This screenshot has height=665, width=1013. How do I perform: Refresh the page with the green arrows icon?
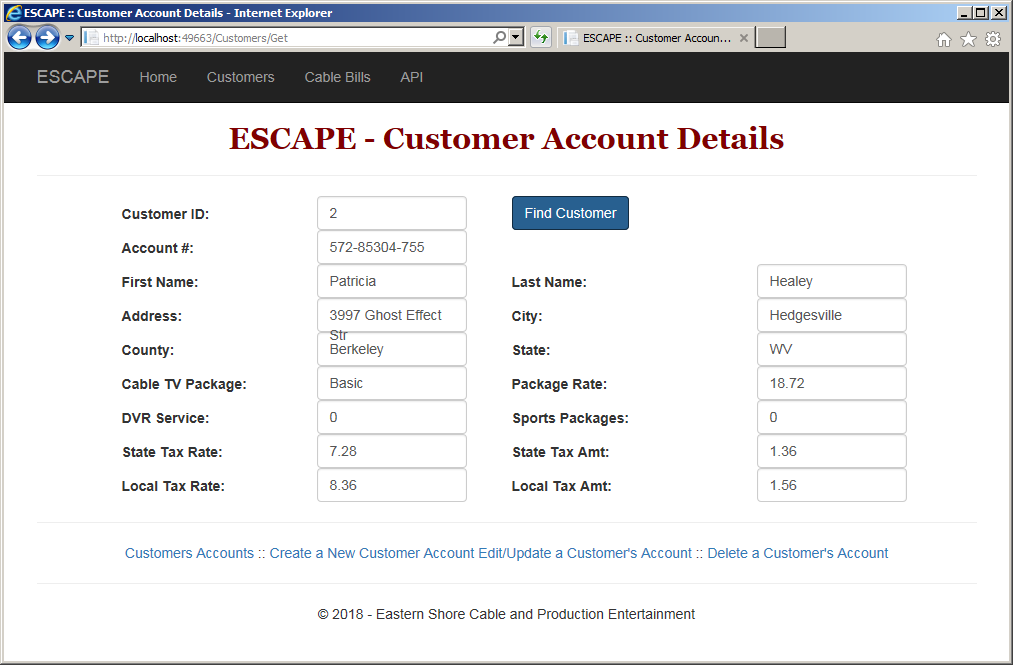click(x=541, y=37)
